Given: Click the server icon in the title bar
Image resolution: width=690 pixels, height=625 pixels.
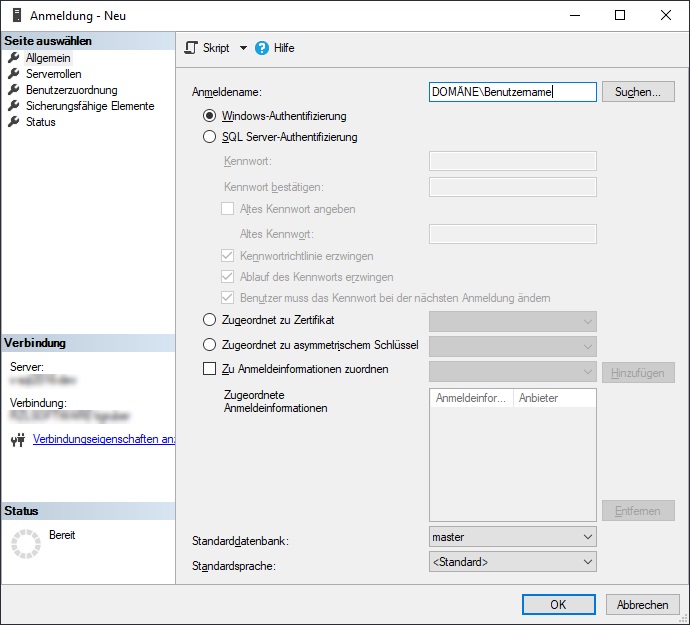Looking at the screenshot, I should 17,15.
